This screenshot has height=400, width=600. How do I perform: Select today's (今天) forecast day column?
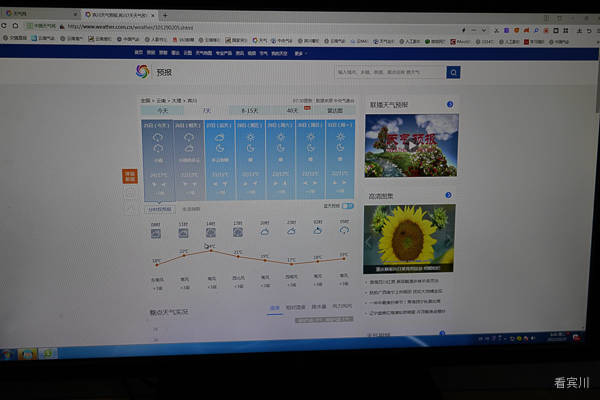158,160
